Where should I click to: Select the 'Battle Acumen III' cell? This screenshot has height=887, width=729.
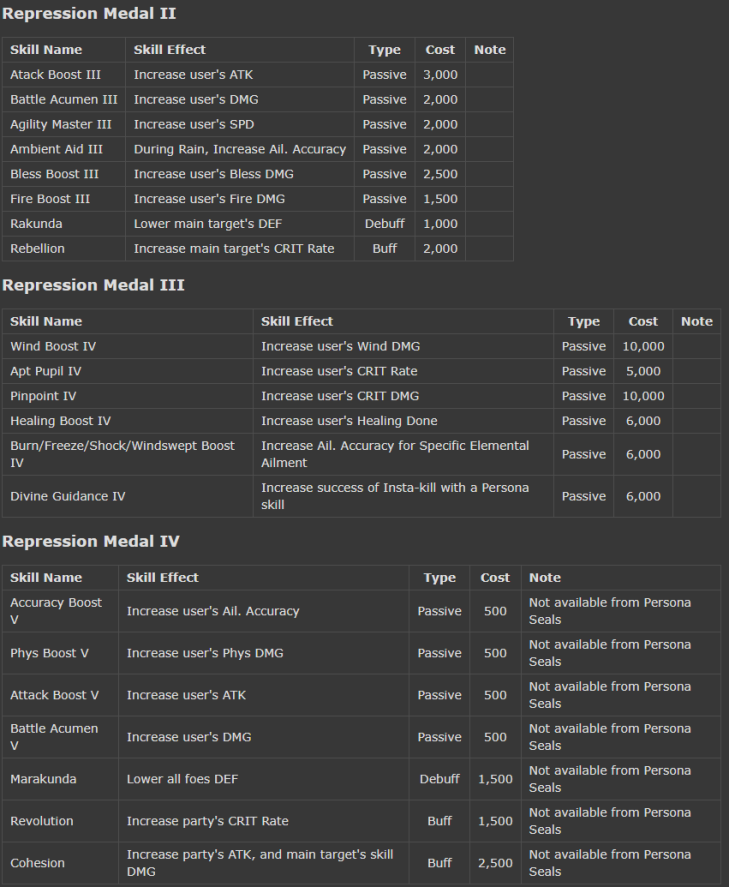pos(64,100)
